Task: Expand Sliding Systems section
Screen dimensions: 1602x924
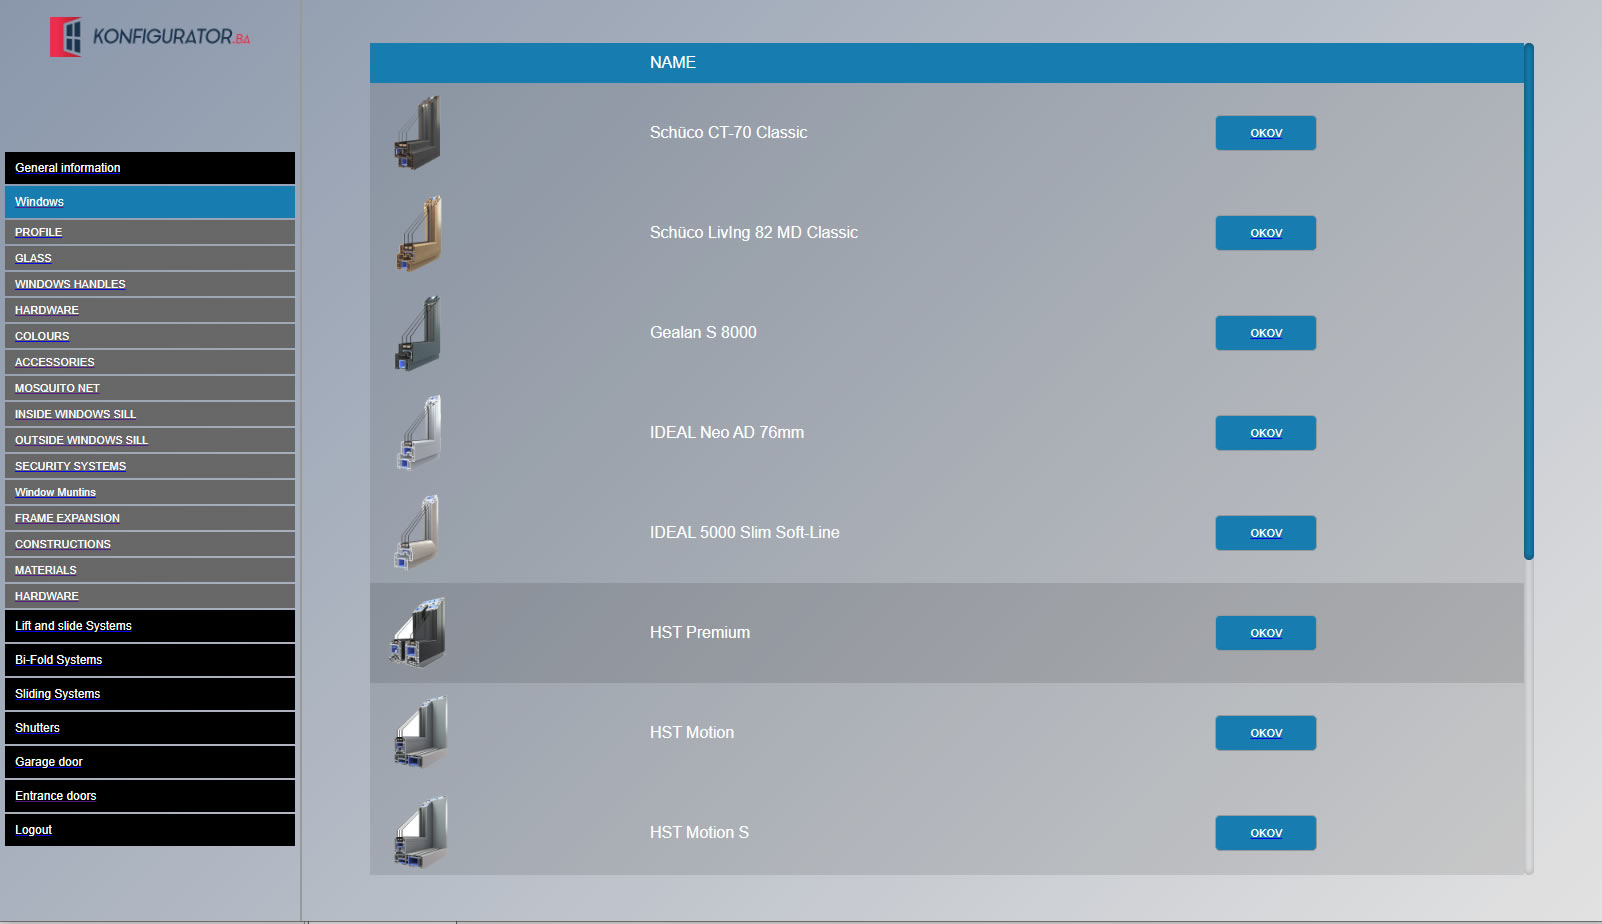Action: pyautogui.click(x=150, y=694)
